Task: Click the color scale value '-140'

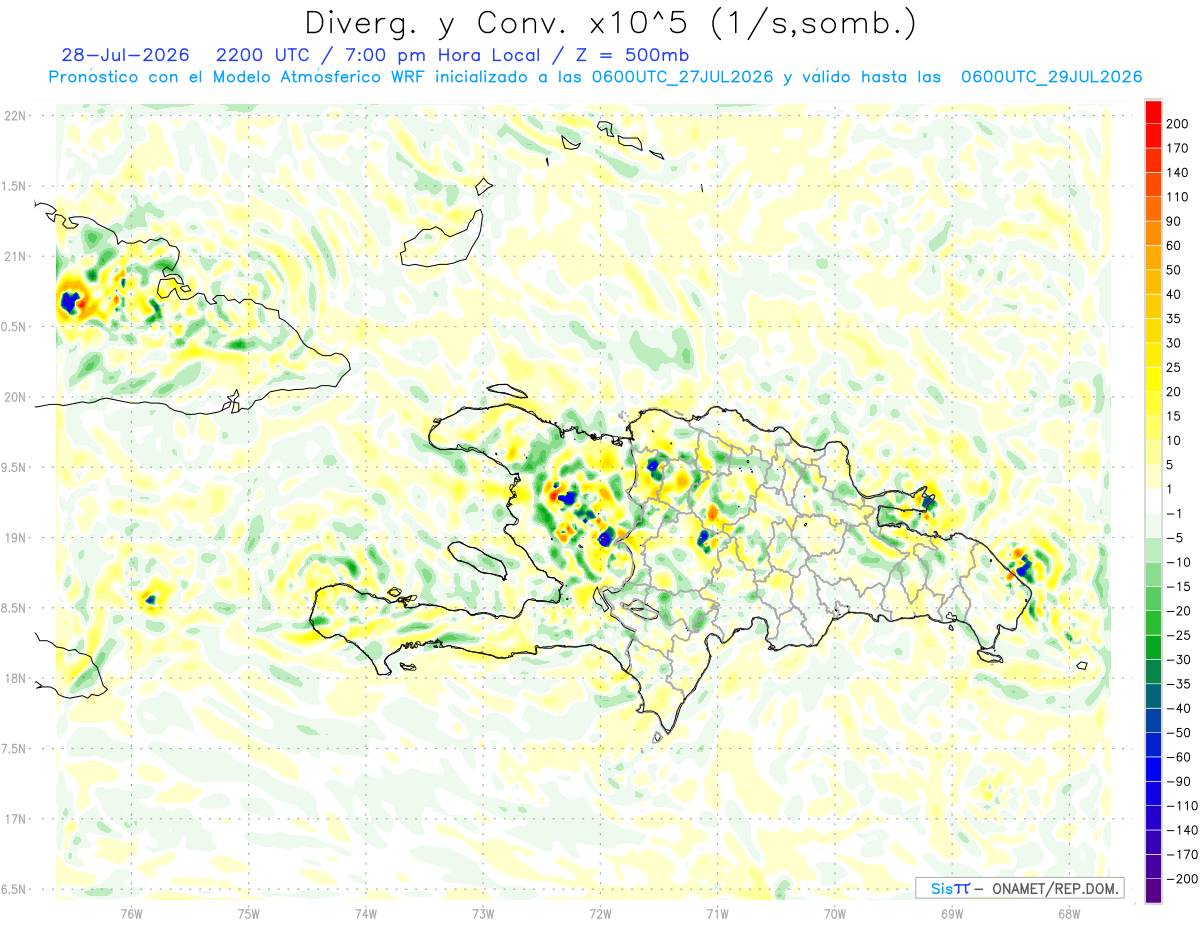Action: (1184, 830)
